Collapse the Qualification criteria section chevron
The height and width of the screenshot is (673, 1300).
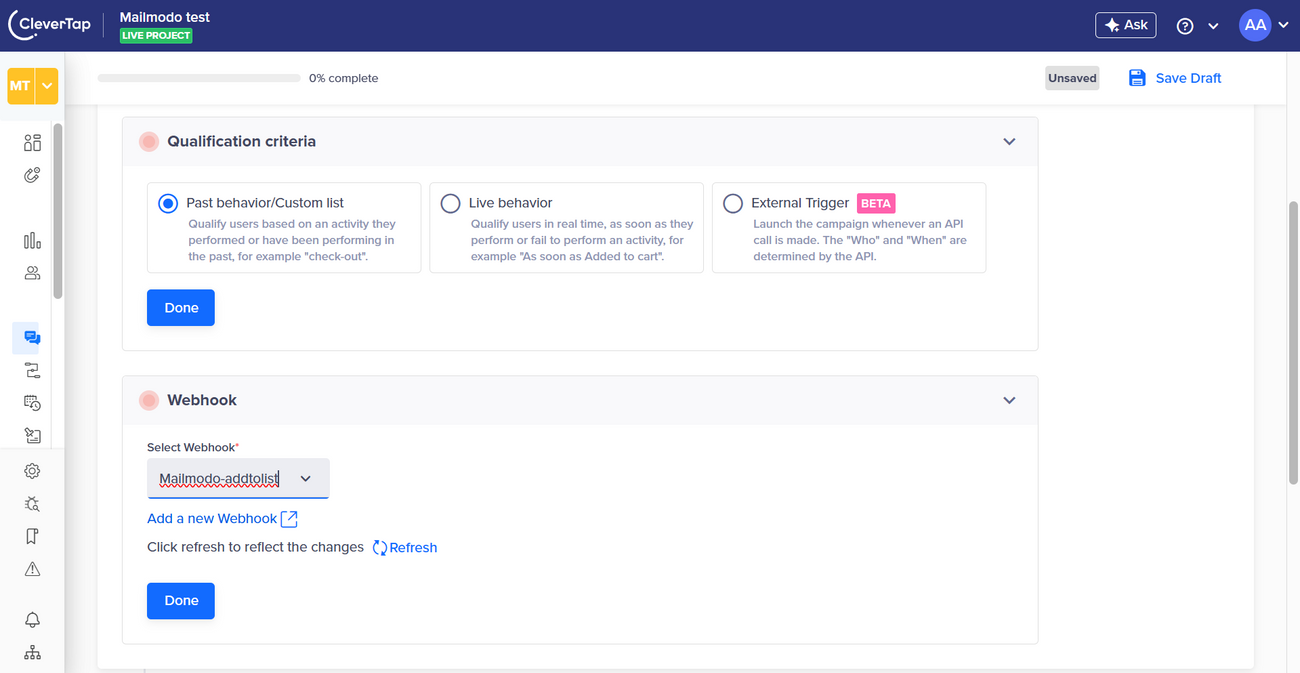pos(1009,142)
